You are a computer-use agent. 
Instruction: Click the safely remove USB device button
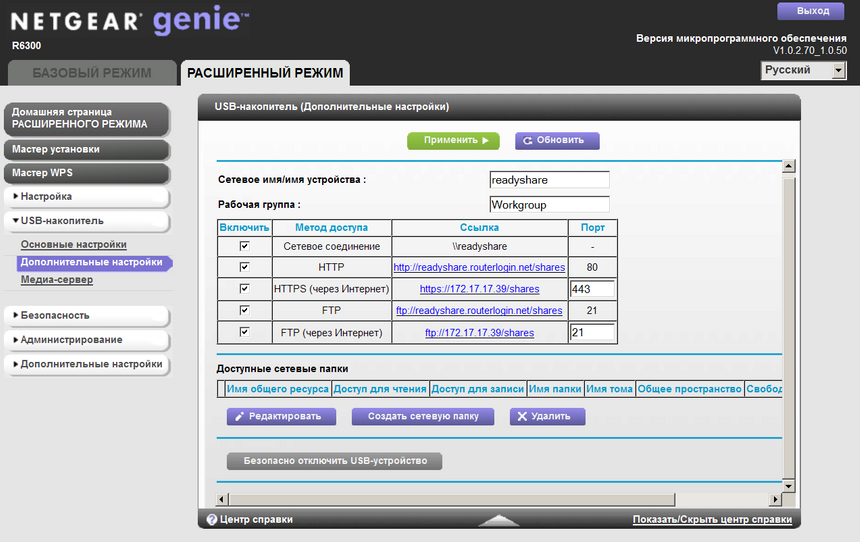(x=335, y=461)
